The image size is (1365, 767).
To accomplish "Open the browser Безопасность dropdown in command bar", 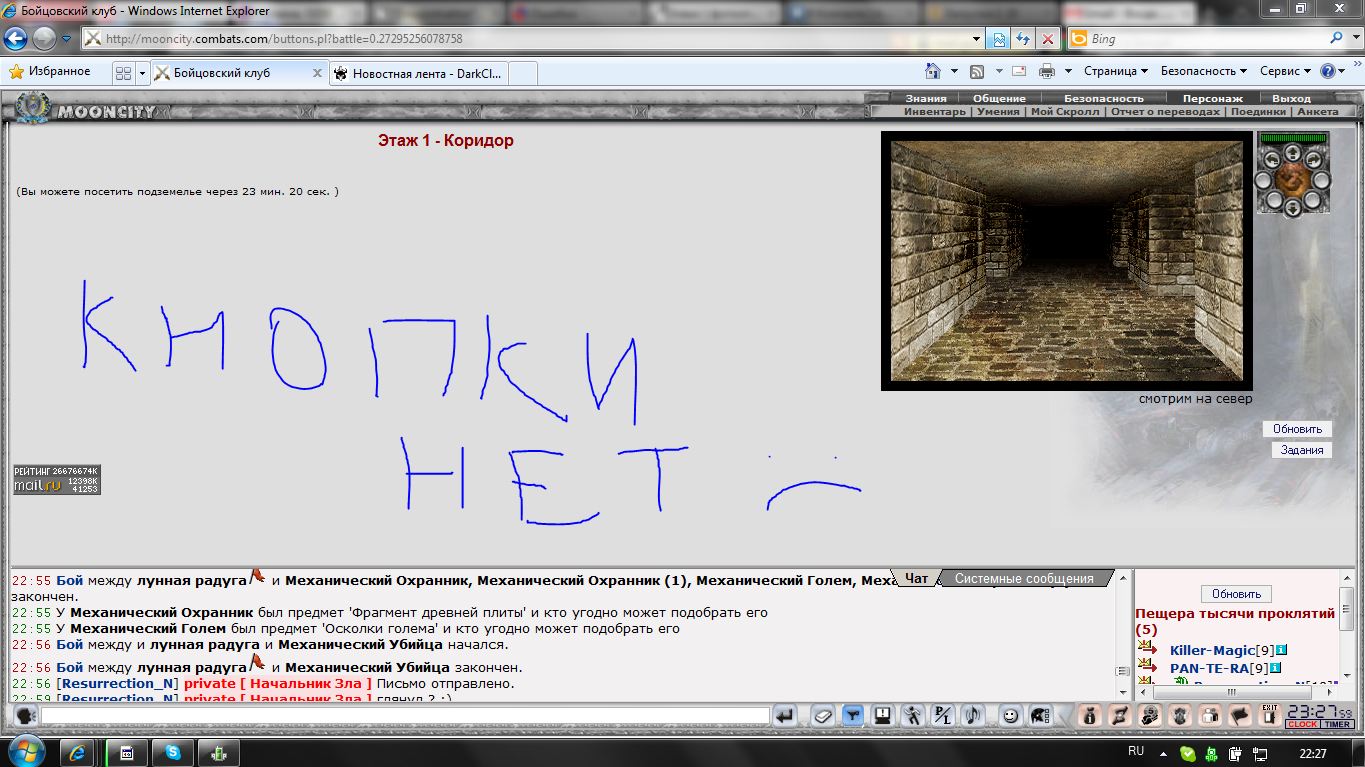I will (x=1204, y=71).
